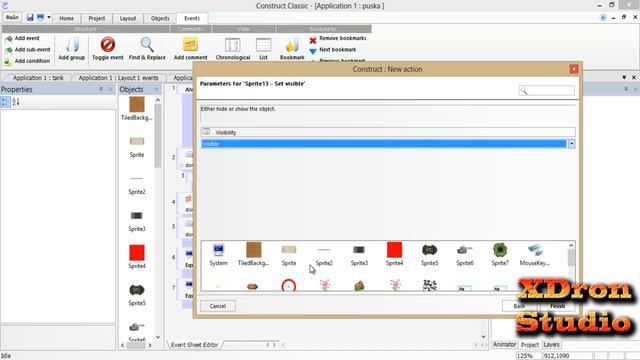Select TiledBackground in dialog object list
640x360 pixels.
click(x=253, y=255)
